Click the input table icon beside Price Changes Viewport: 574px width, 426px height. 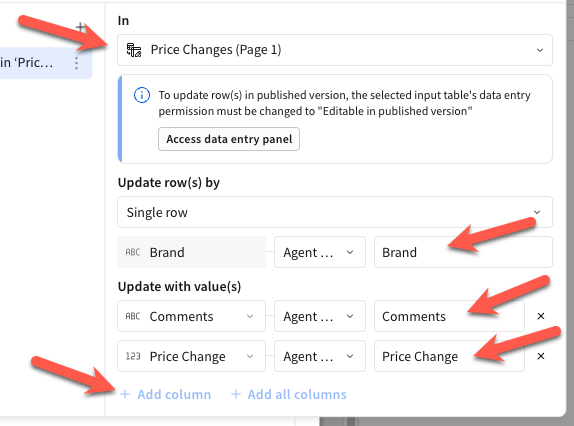click(134, 50)
